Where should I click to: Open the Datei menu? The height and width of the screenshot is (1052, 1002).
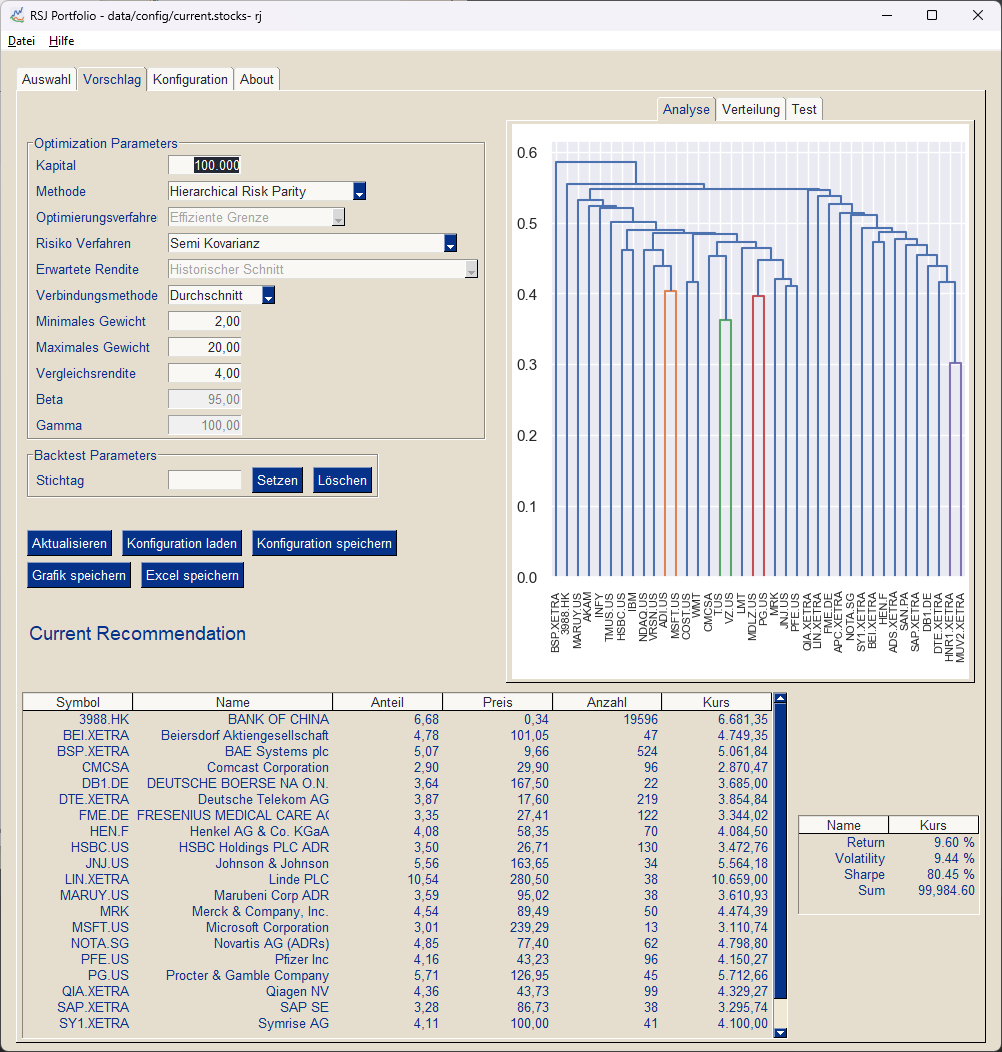coord(21,41)
